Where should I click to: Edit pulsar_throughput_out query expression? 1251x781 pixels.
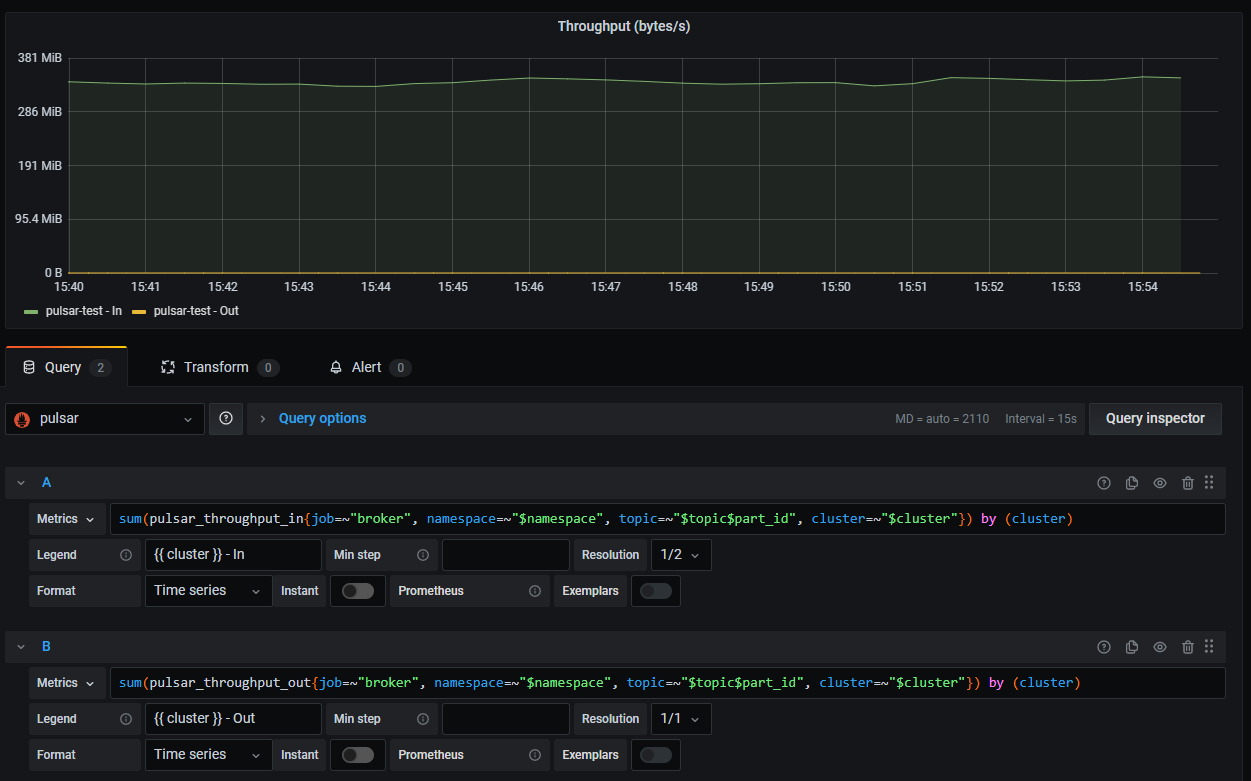pos(667,683)
